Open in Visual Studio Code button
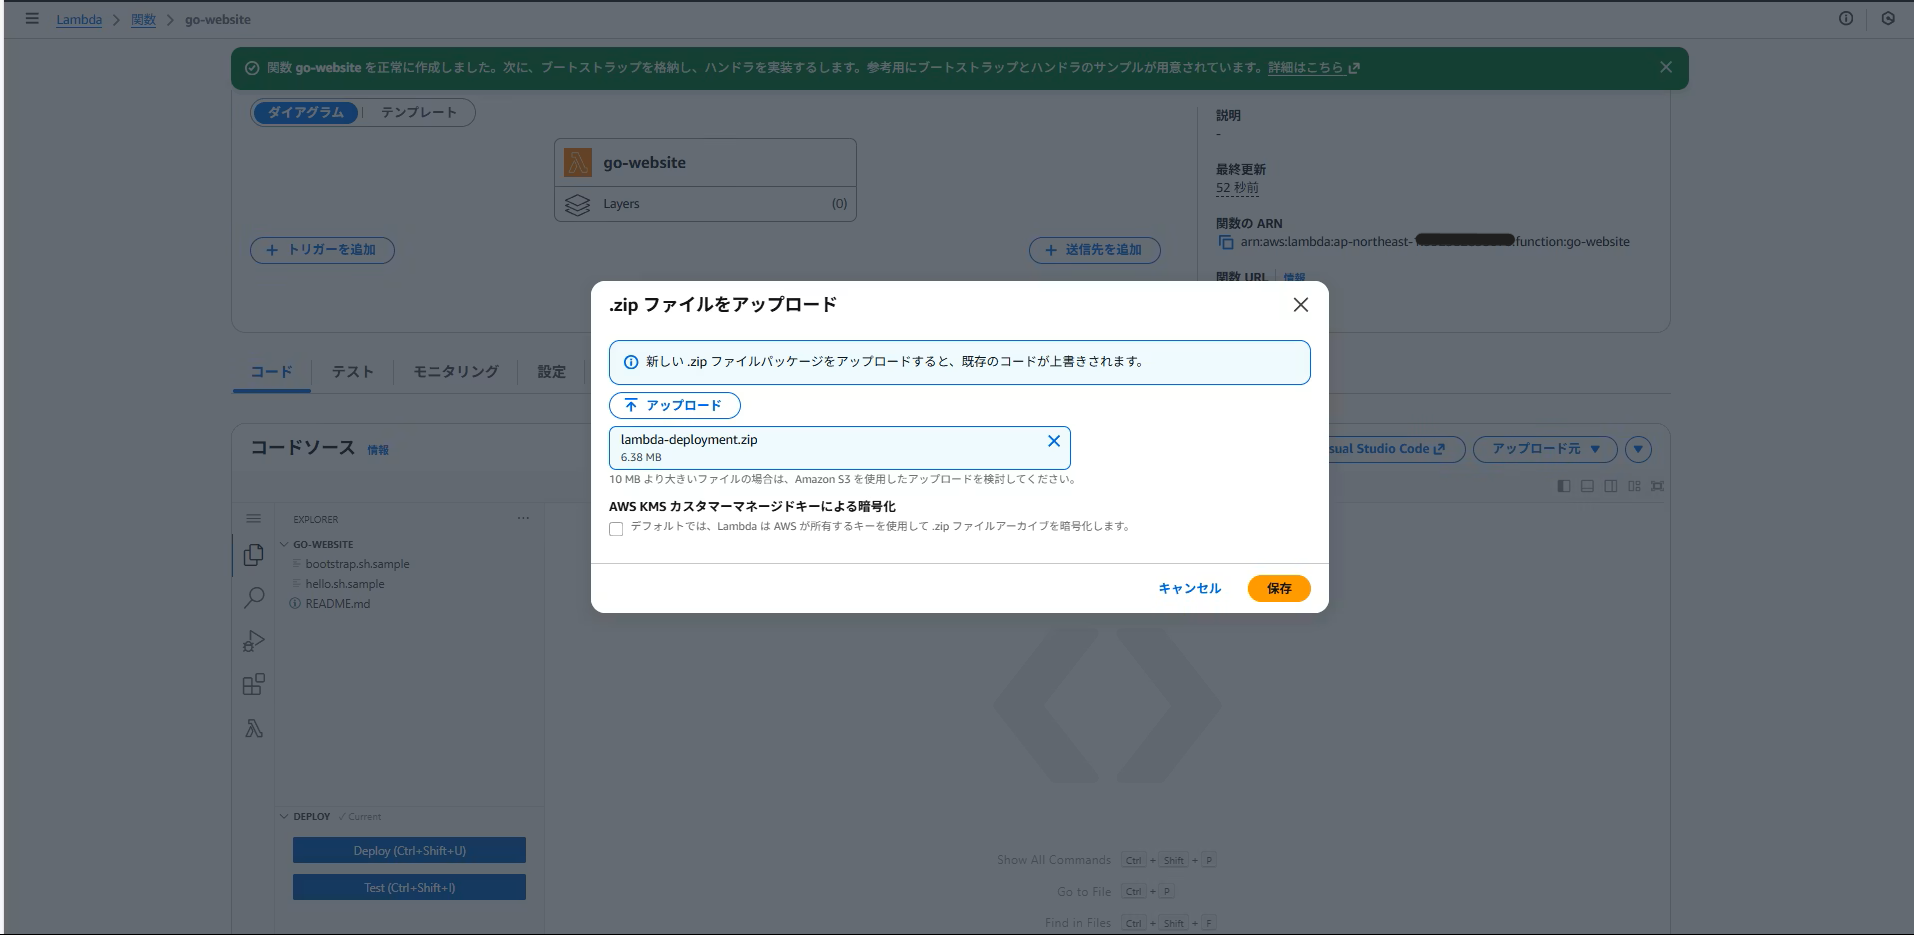Image resolution: width=1914 pixels, height=935 pixels. pyautogui.click(x=1395, y=449)
